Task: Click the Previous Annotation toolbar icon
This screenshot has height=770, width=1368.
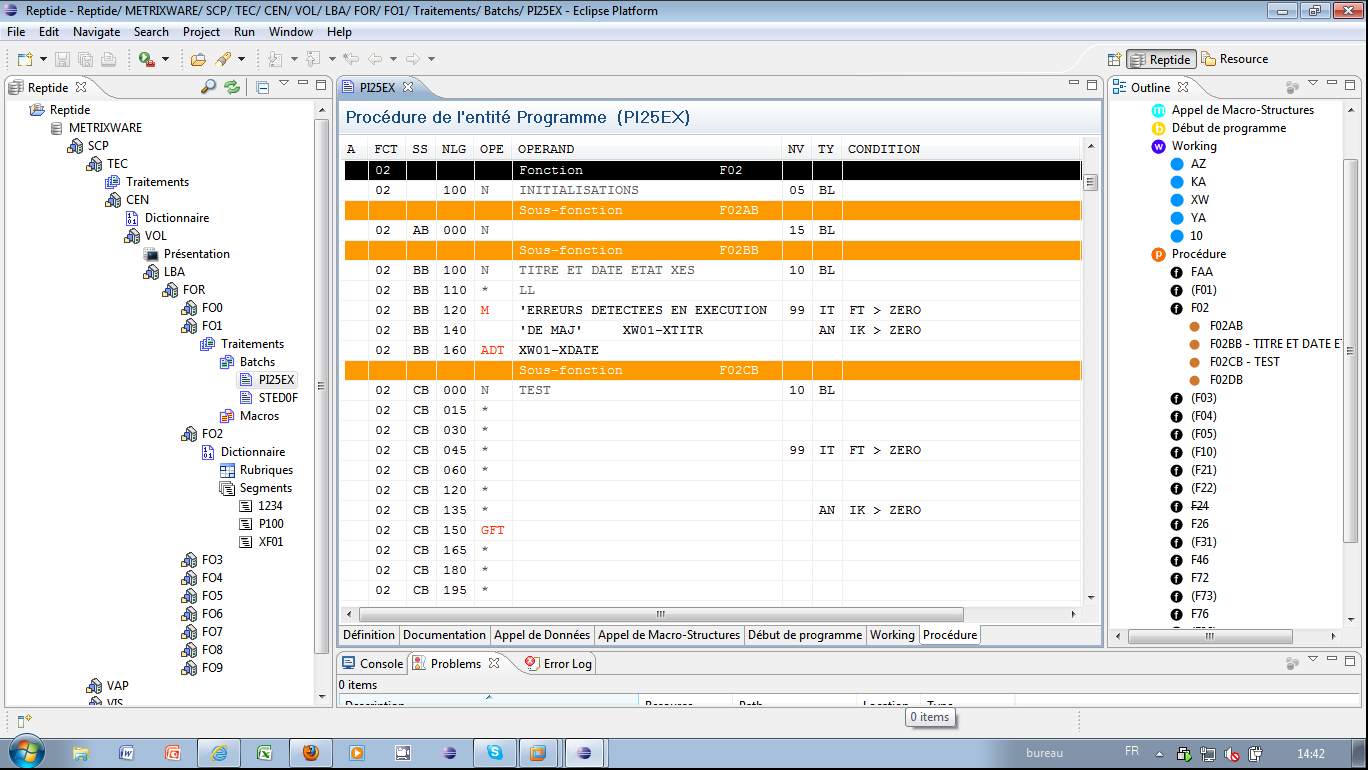Action: click(313, 59)
